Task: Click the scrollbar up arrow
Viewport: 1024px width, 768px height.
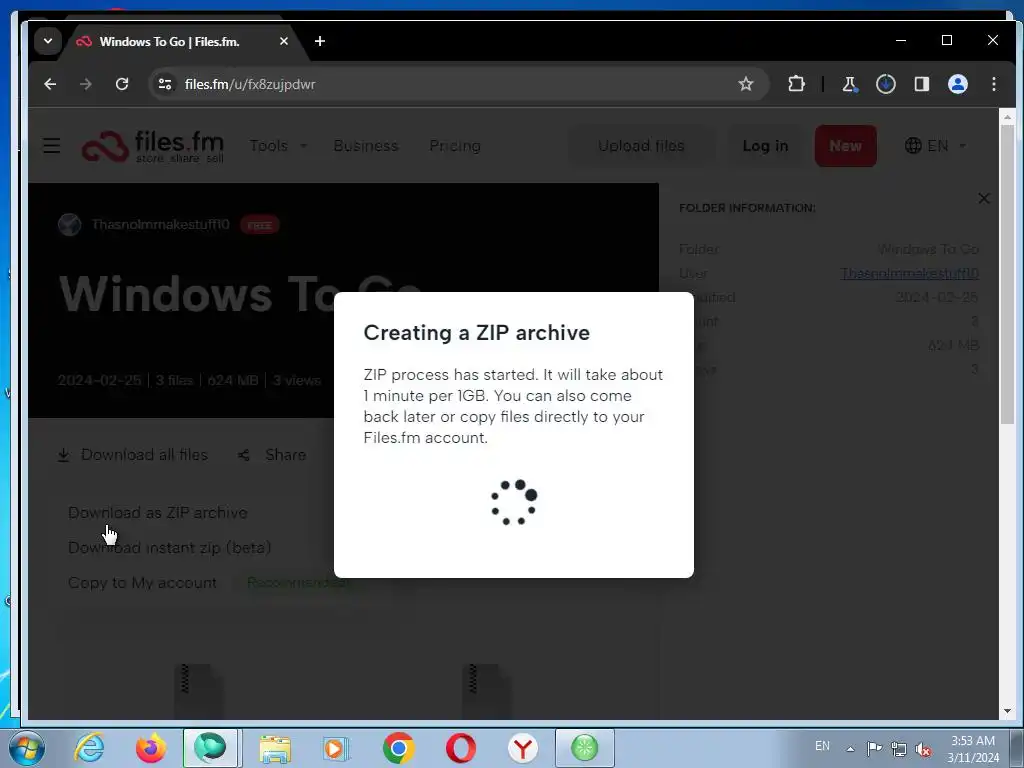Action: [1007, 117]
